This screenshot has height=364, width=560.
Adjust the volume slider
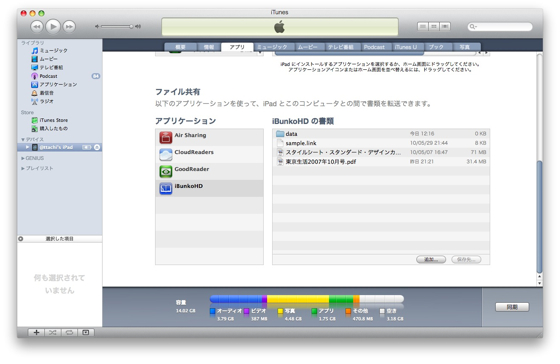coord(117,26)
